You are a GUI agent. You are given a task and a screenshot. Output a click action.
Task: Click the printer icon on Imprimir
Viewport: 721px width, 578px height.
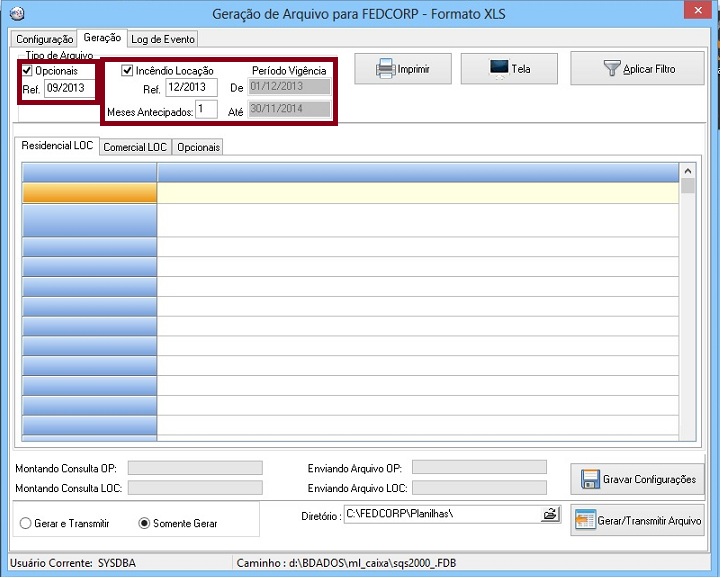click(x=385, y=69)
